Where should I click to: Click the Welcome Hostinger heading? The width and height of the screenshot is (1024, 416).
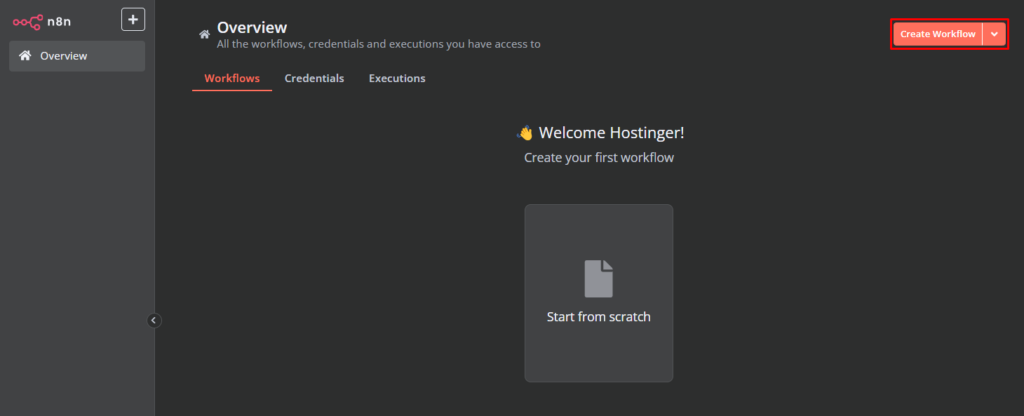pos(611,133)
